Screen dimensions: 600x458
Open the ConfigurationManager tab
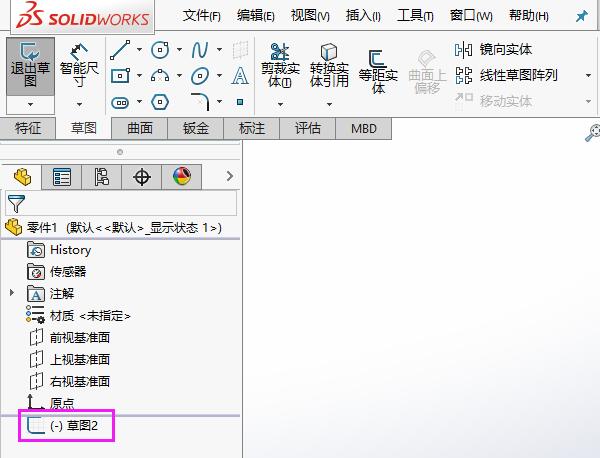click(101, 177)
